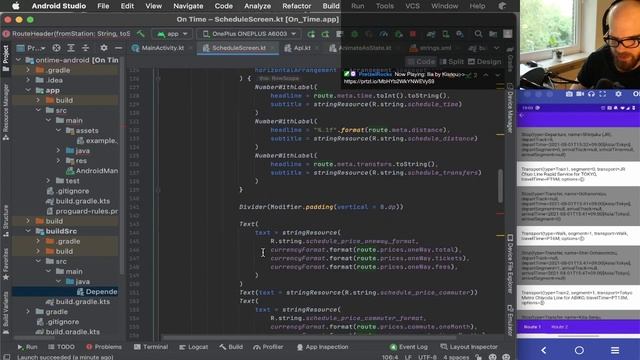Select the example. file under the assets folder
The width and height of the screenshot is (640, 360).
coord(97,141)
